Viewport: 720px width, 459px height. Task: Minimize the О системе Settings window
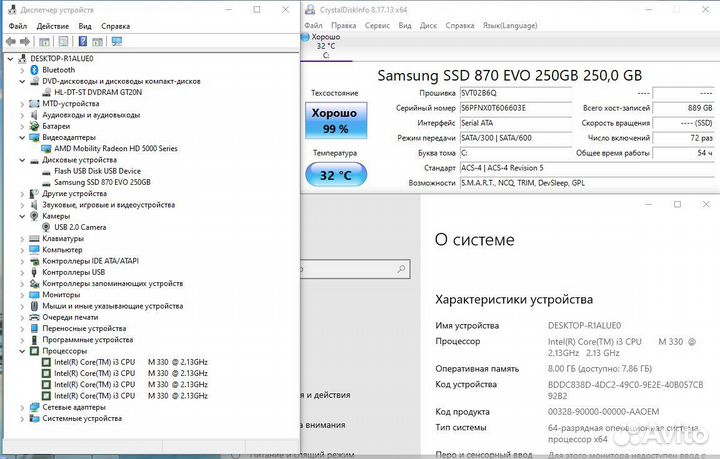coord(648,204)
